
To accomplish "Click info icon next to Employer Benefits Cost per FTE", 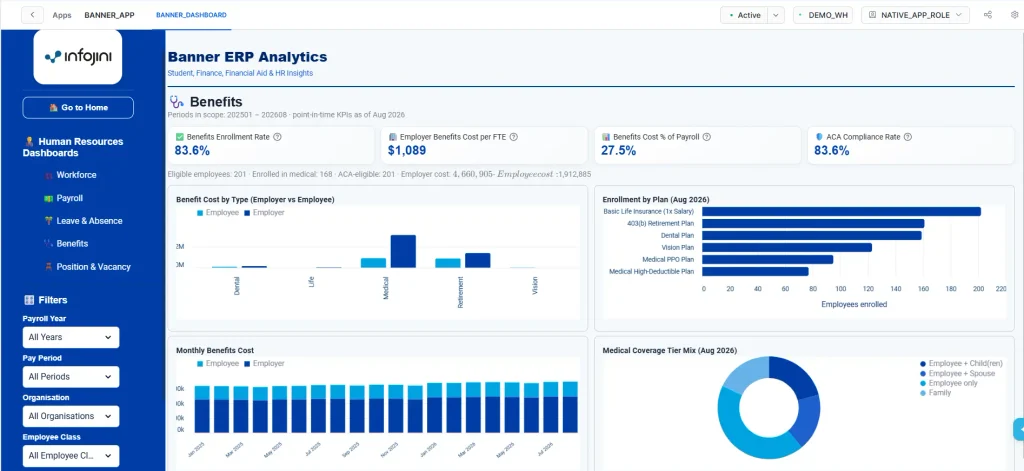I will tap(513, 137).
